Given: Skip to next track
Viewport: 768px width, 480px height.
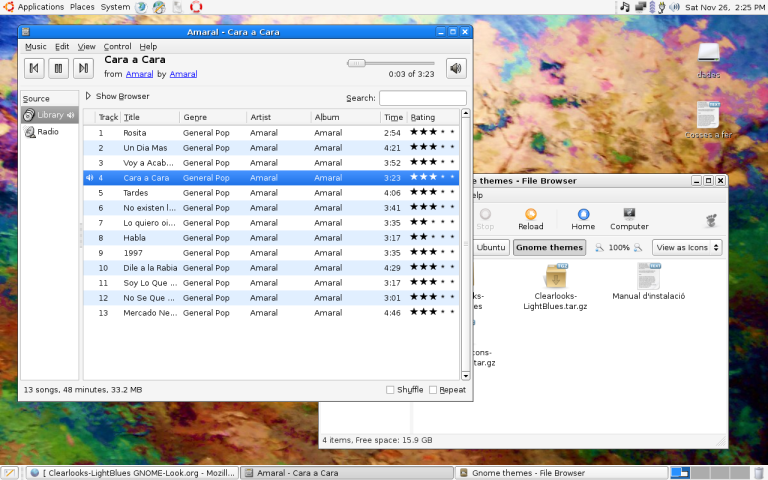Looking at the screenshot, I should tap(83, 68).
